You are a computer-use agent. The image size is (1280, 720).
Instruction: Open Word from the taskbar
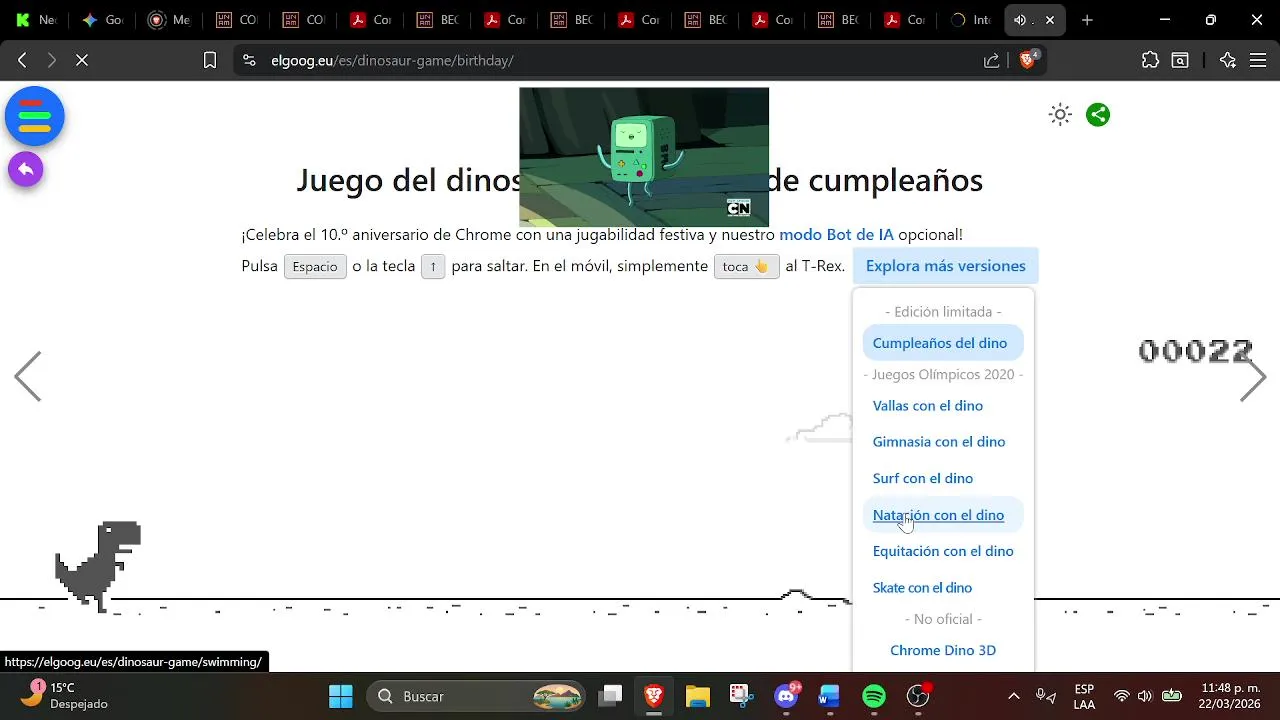coord(830,696)
